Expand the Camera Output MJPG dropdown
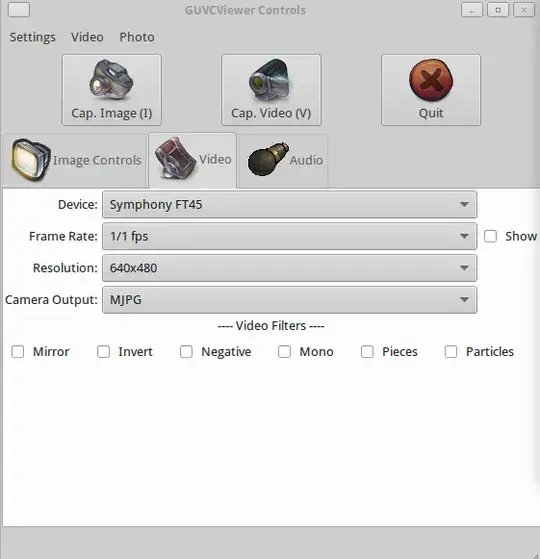This screenshot has width=540, height=559. pos(289,299)
